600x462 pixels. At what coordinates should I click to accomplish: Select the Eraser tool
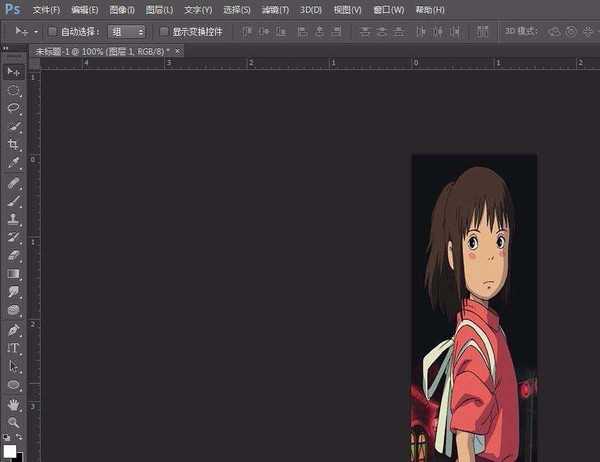pos(14,255)
